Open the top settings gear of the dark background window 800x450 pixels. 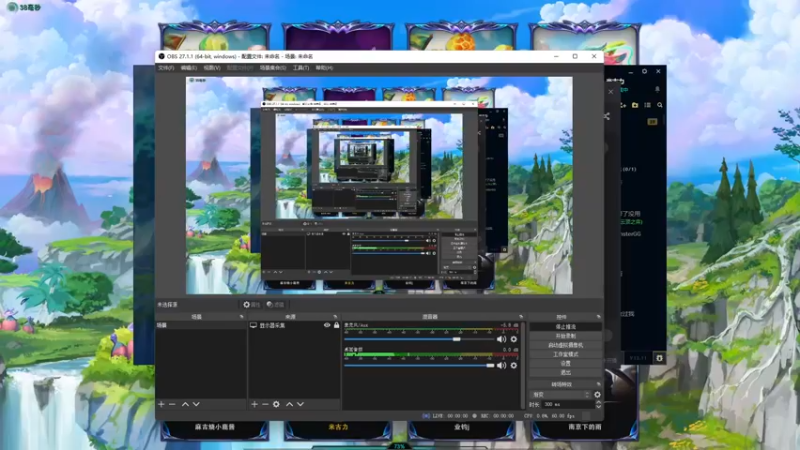pyautogui.click(x=644, y=71)
